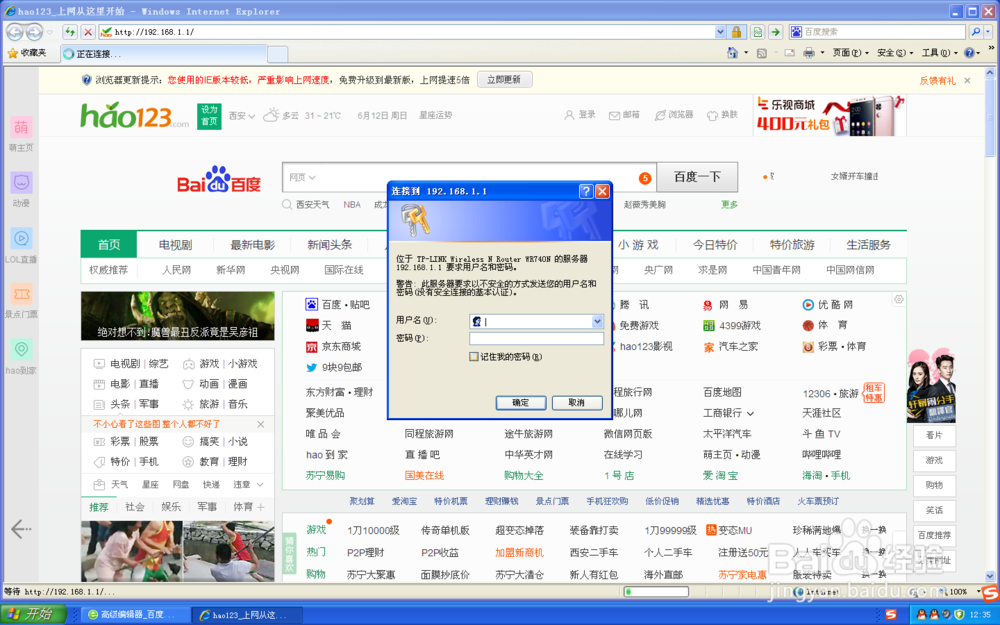
Task: Select the 最新电影 navigation tab
Action: pyautogui.click(x=253, y=245)
